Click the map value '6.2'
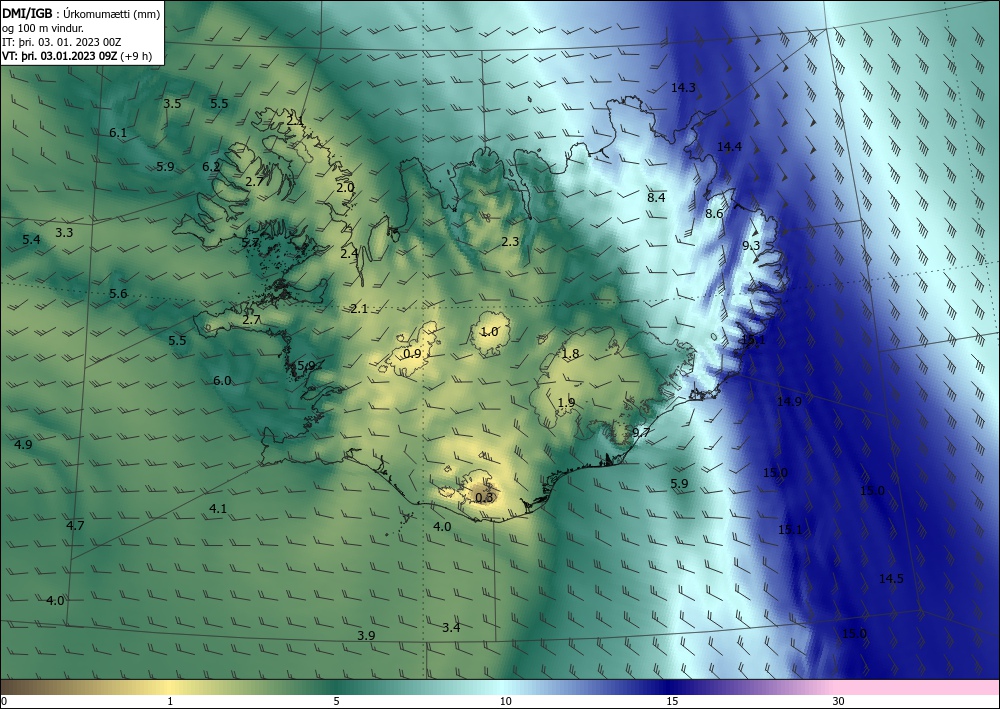Image resolution: width=1000 pixels, height=709 pixels. tap(211, 167)
